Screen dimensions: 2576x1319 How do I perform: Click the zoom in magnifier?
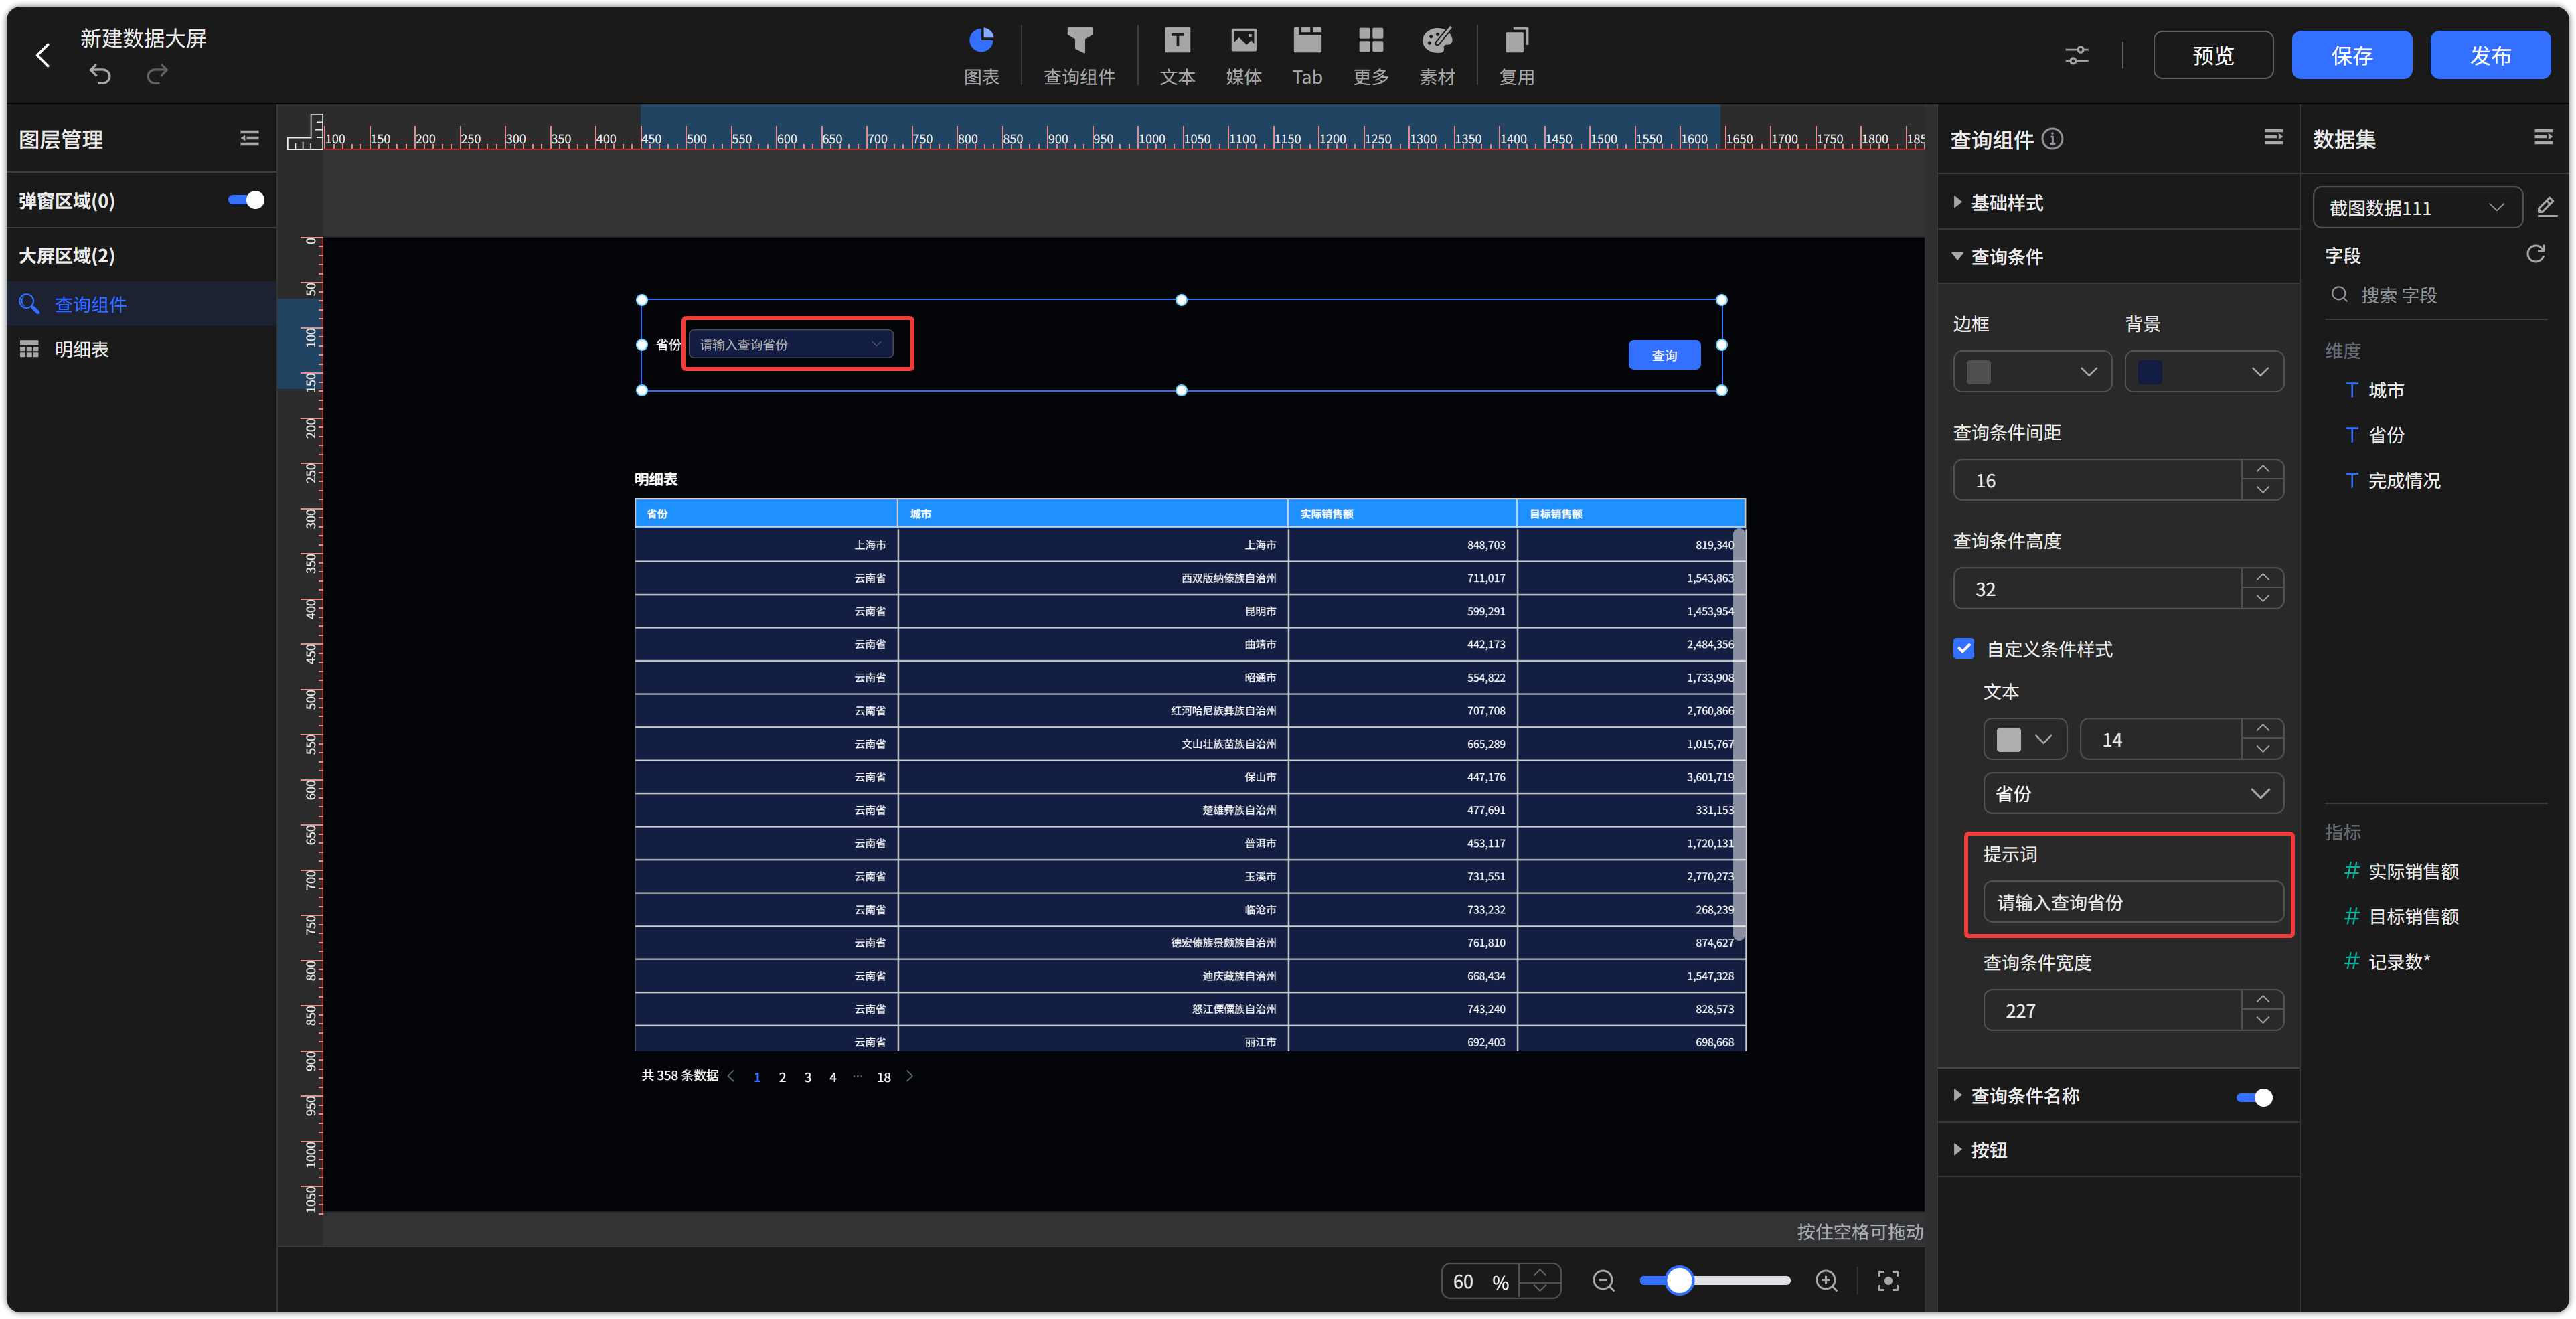coord(1826,1281)
